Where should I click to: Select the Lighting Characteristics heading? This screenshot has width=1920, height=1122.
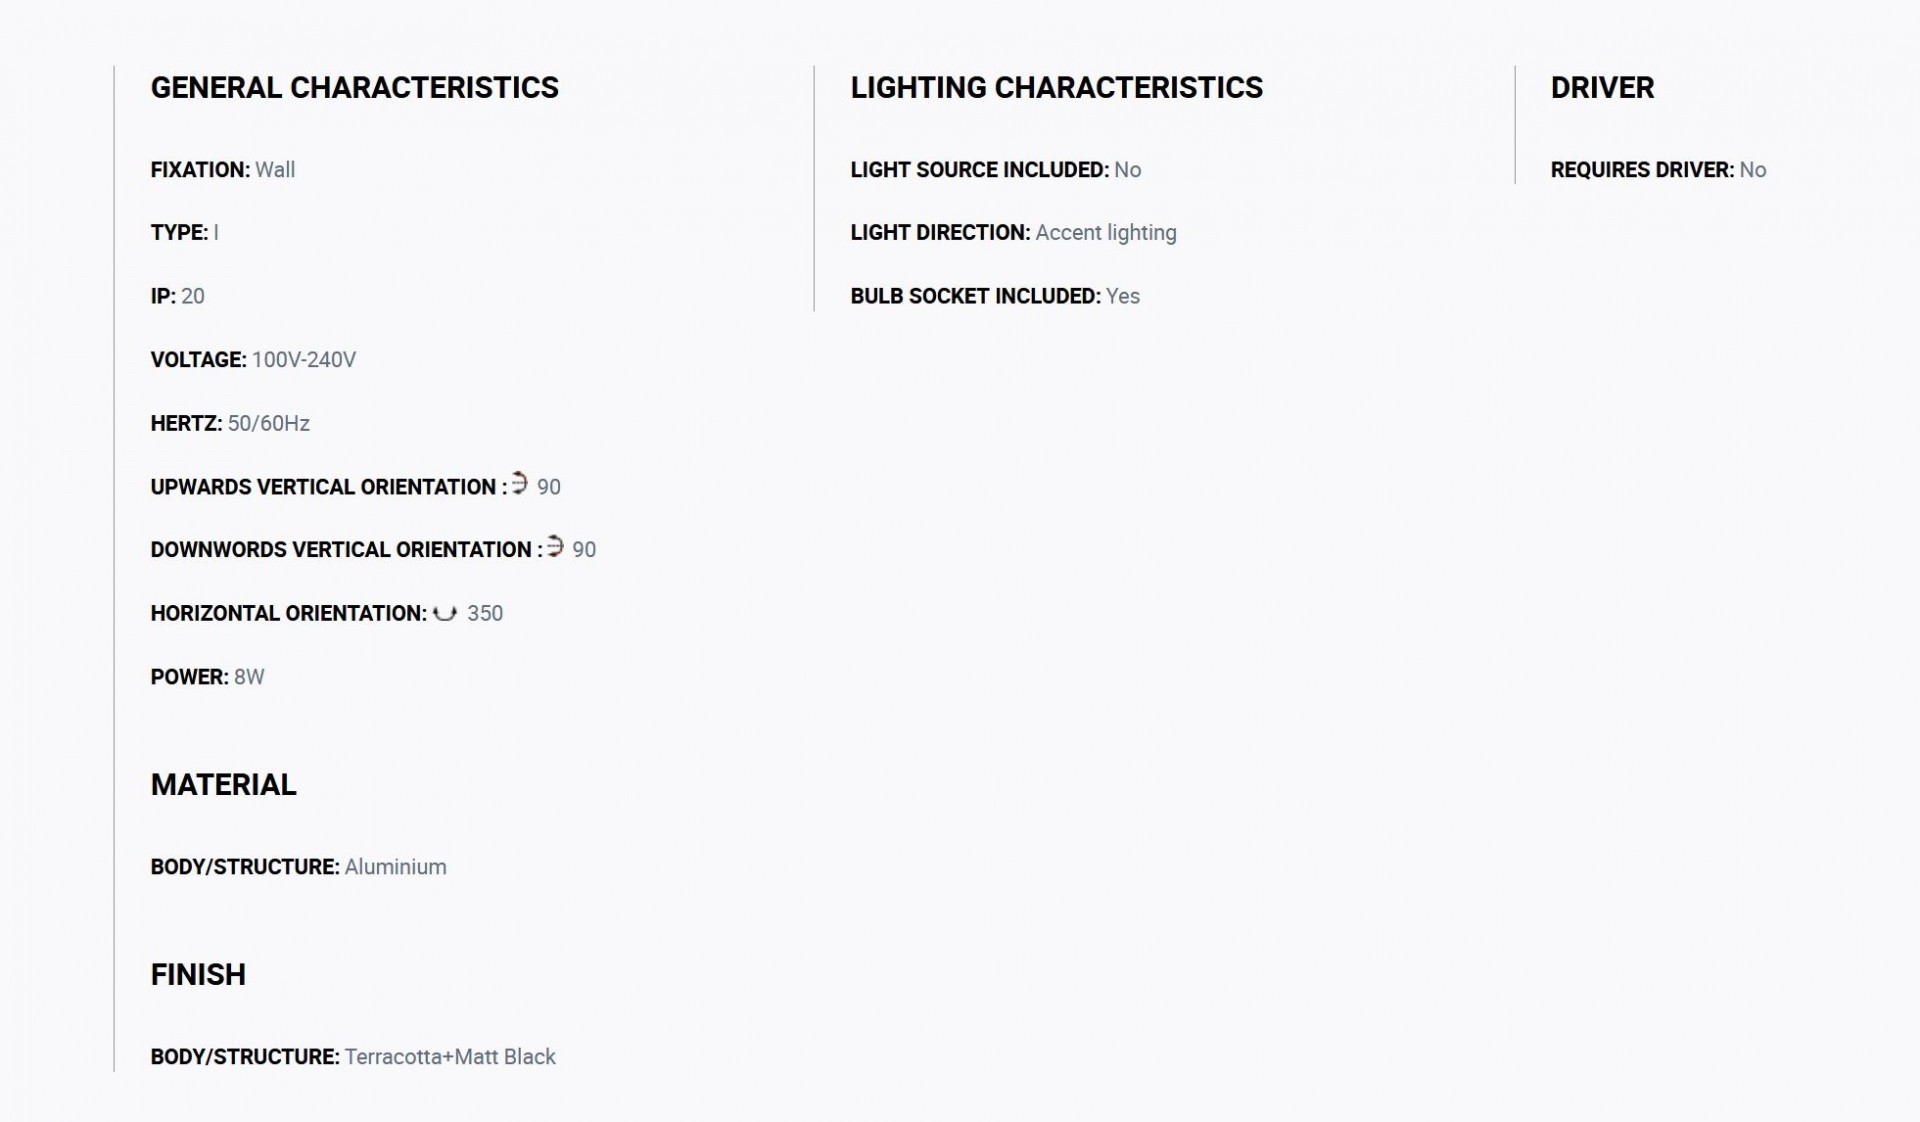(x=1056, y=88)
